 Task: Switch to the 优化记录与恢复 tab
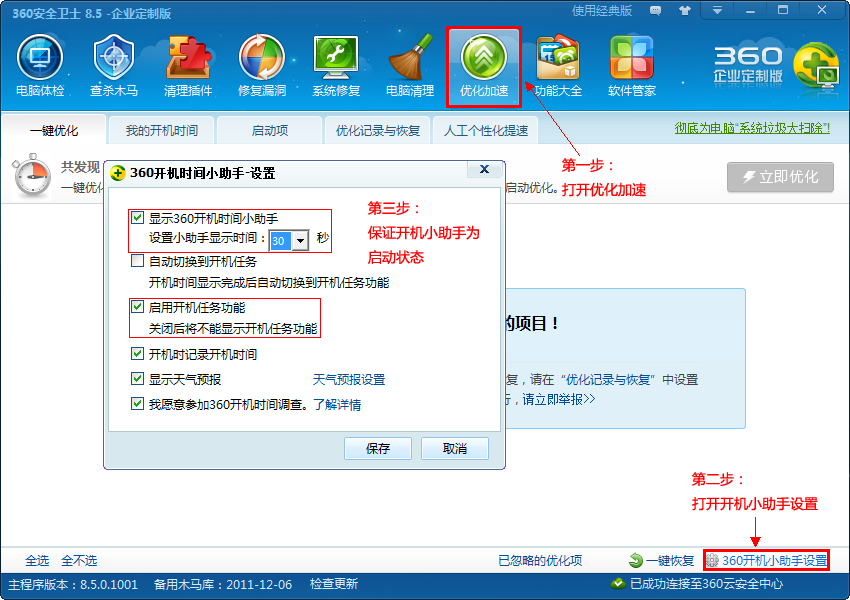click(x=378, y=131)
